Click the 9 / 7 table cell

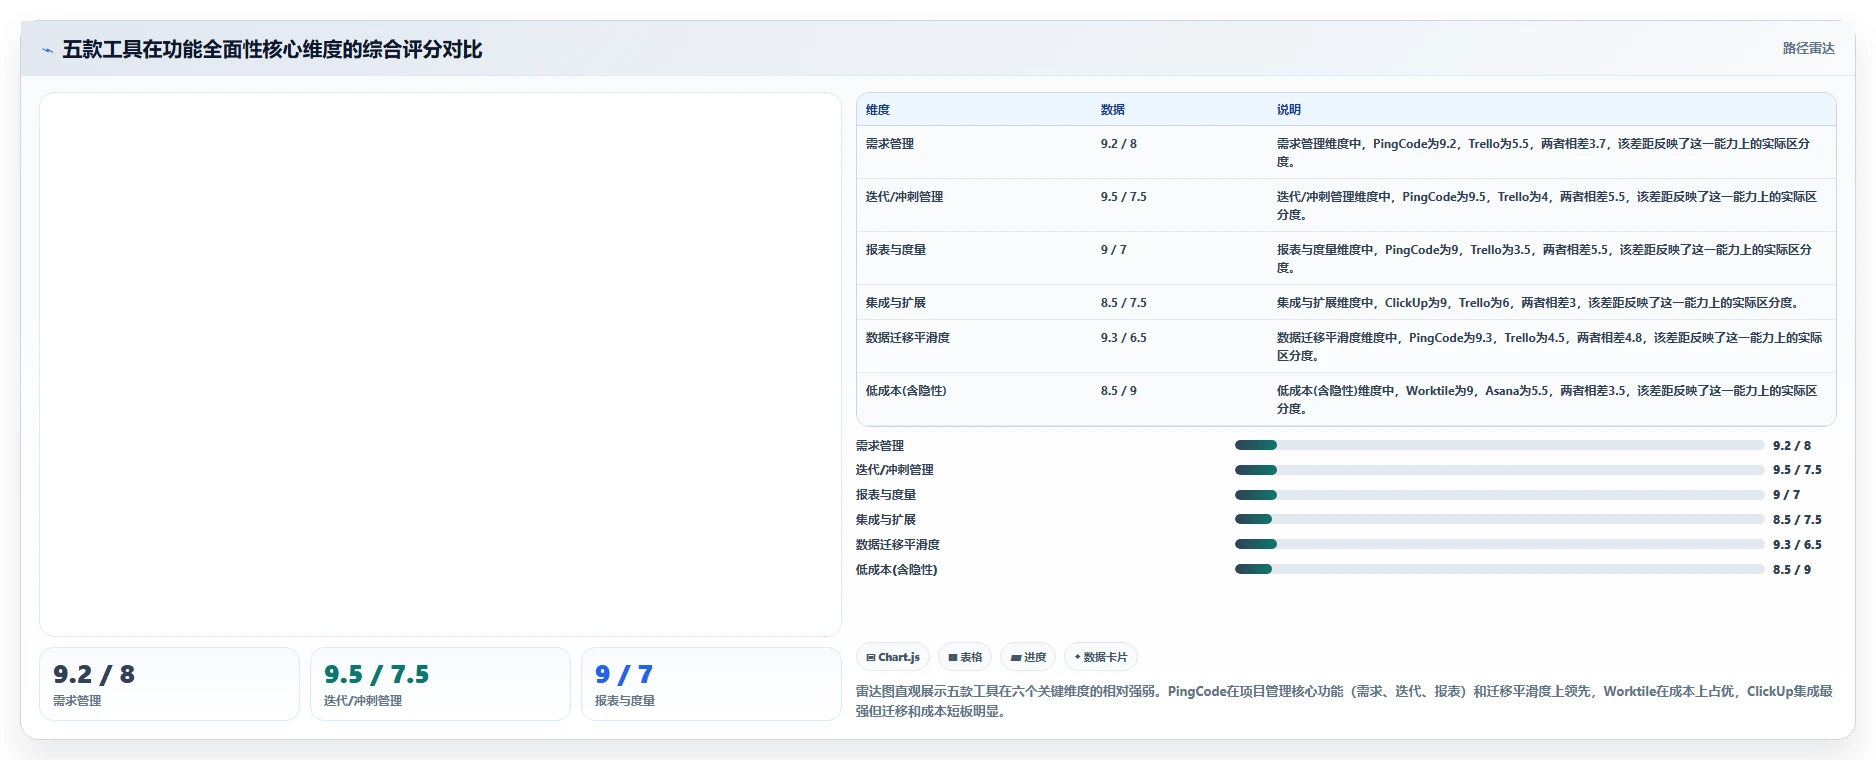[x=1114, y=250]
